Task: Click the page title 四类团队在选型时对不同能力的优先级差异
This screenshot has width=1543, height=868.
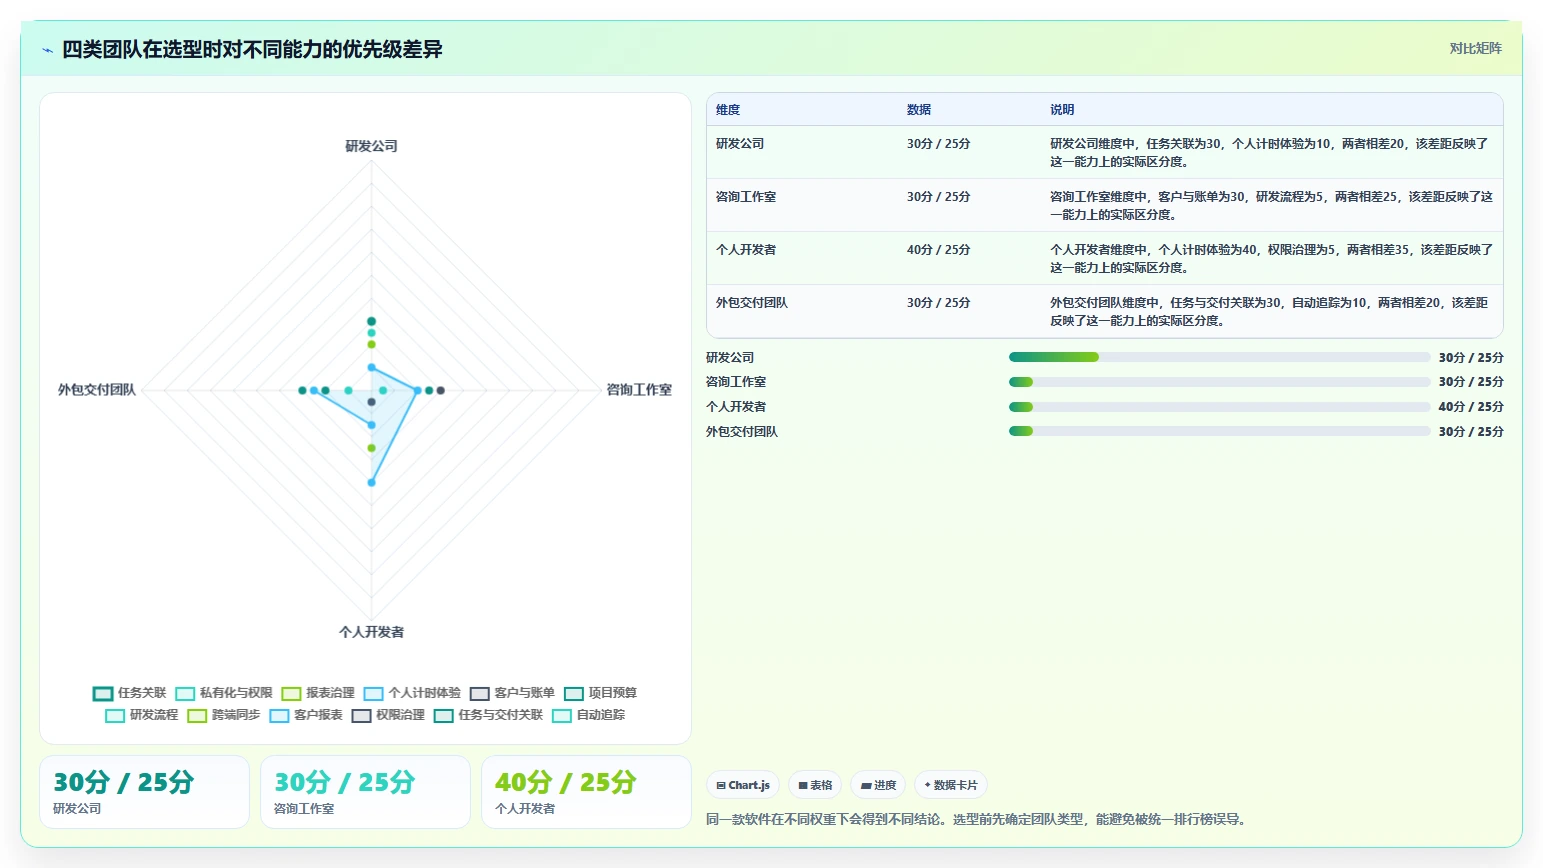Action: [252, 50]
